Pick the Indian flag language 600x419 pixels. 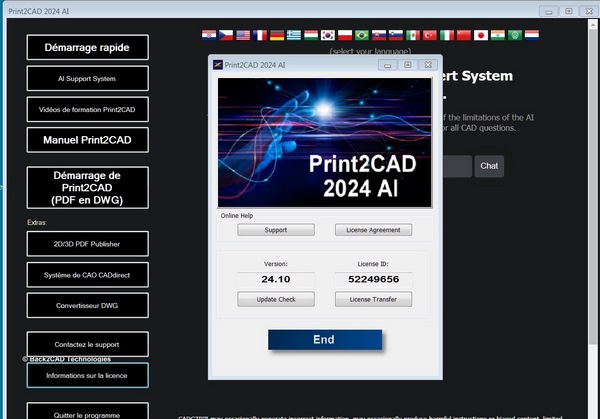[x=498, y=35]
